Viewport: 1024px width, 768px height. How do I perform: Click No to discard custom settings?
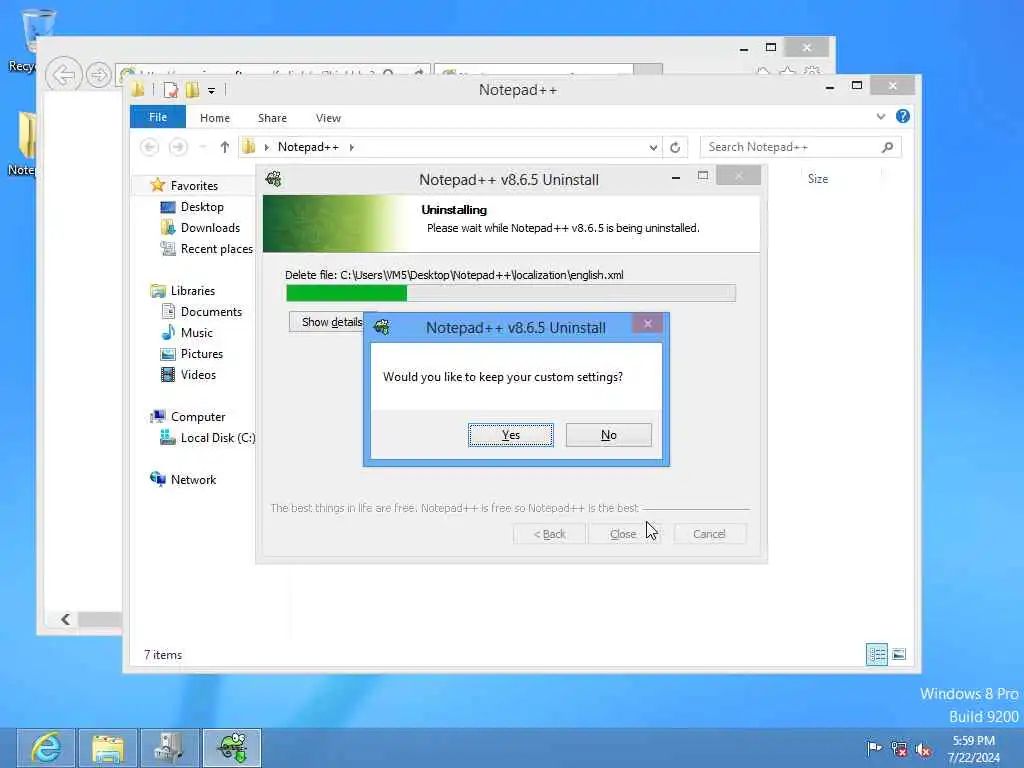609,435
